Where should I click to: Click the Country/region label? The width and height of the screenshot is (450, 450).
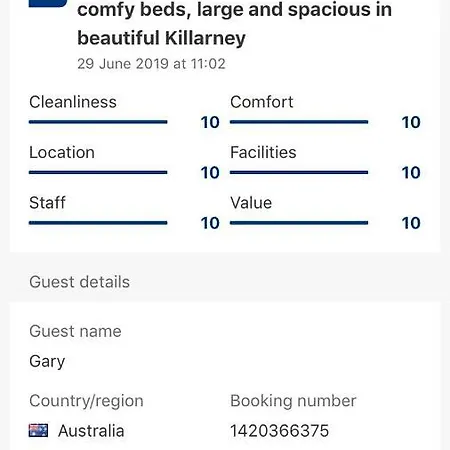[86, 401]
